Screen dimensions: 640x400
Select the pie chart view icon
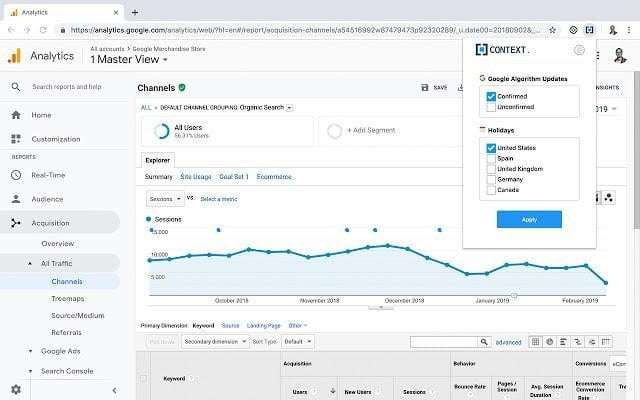click(x=549, y=342)
